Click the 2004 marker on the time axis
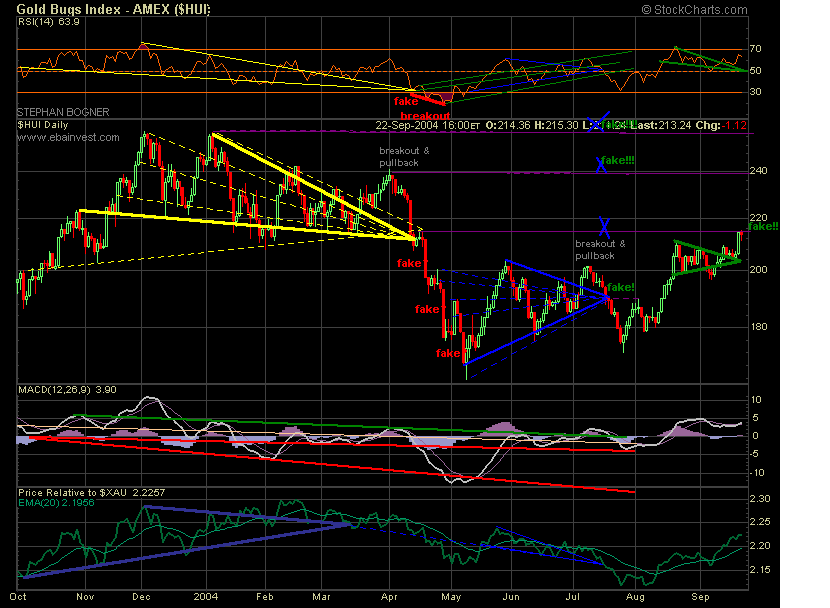 click(x=205, y=594)
